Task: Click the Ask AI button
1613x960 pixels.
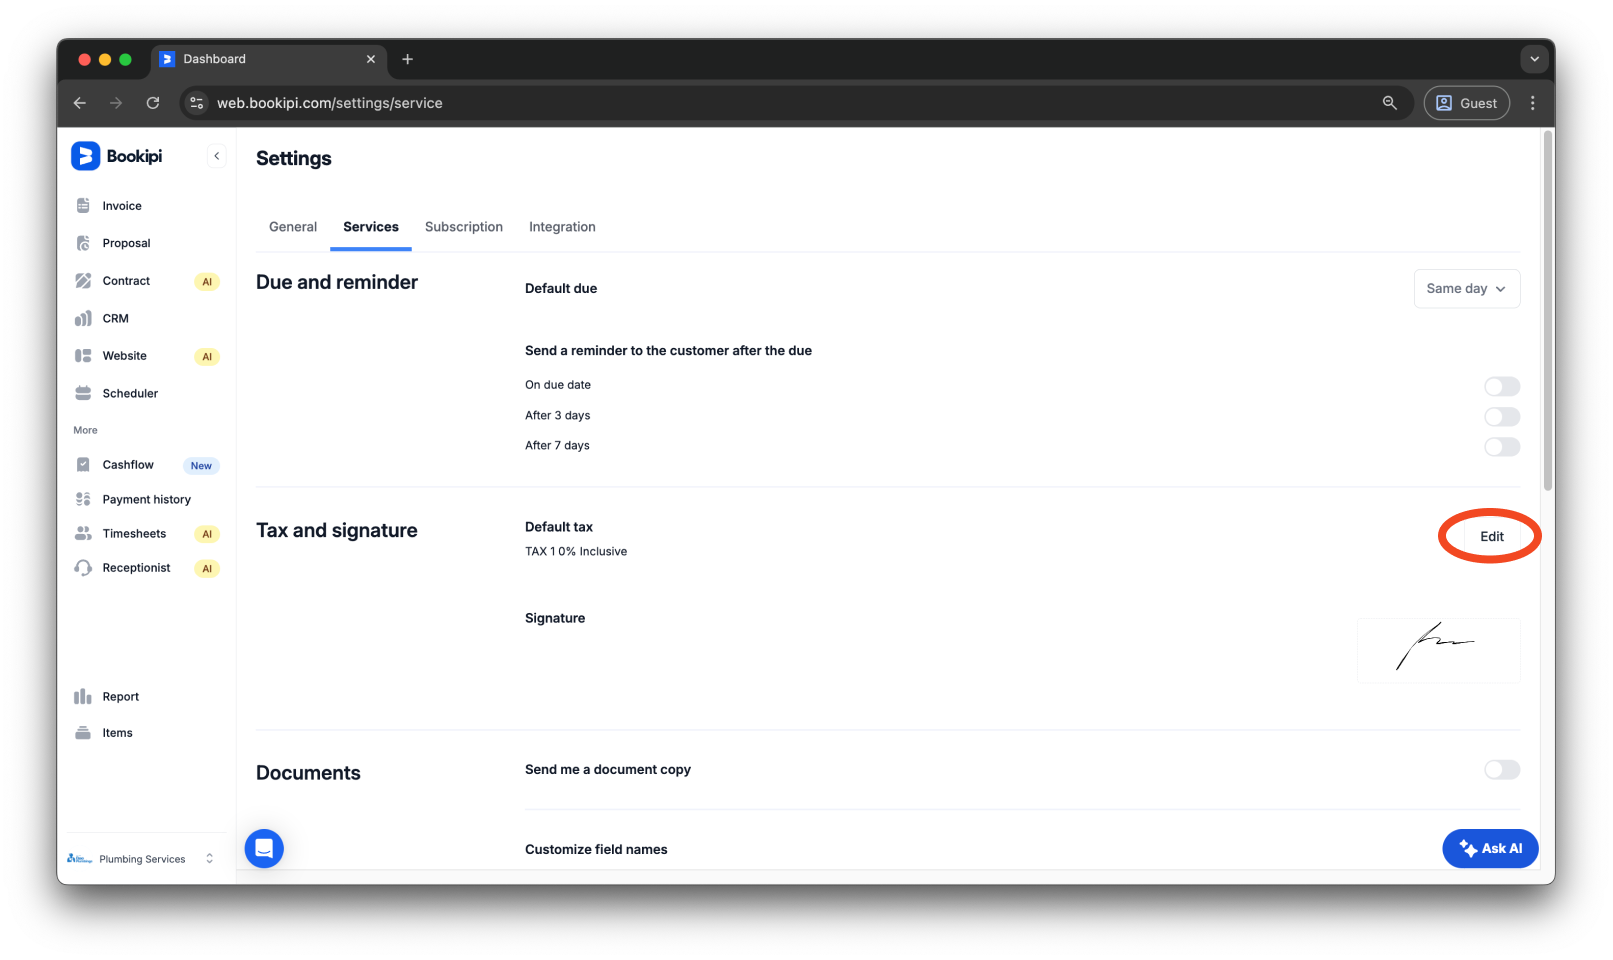Action: click(1490, 848)
